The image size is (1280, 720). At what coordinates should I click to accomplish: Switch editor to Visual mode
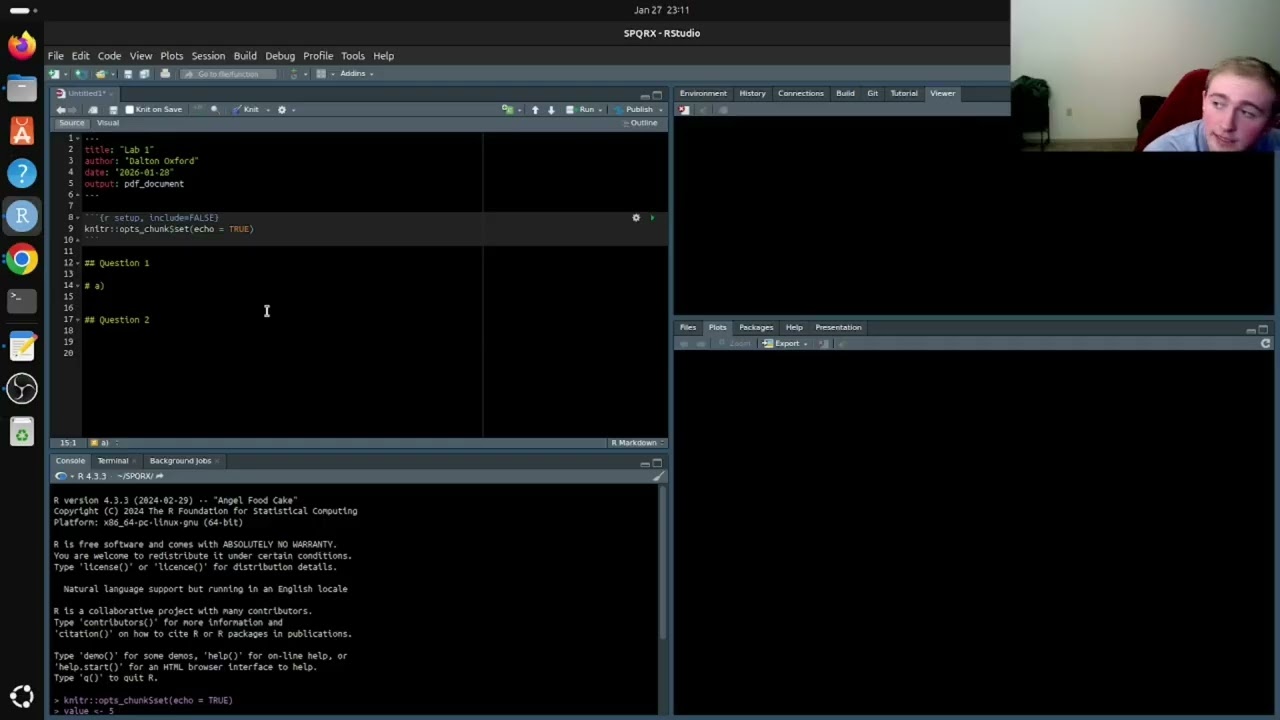(107, 123)
